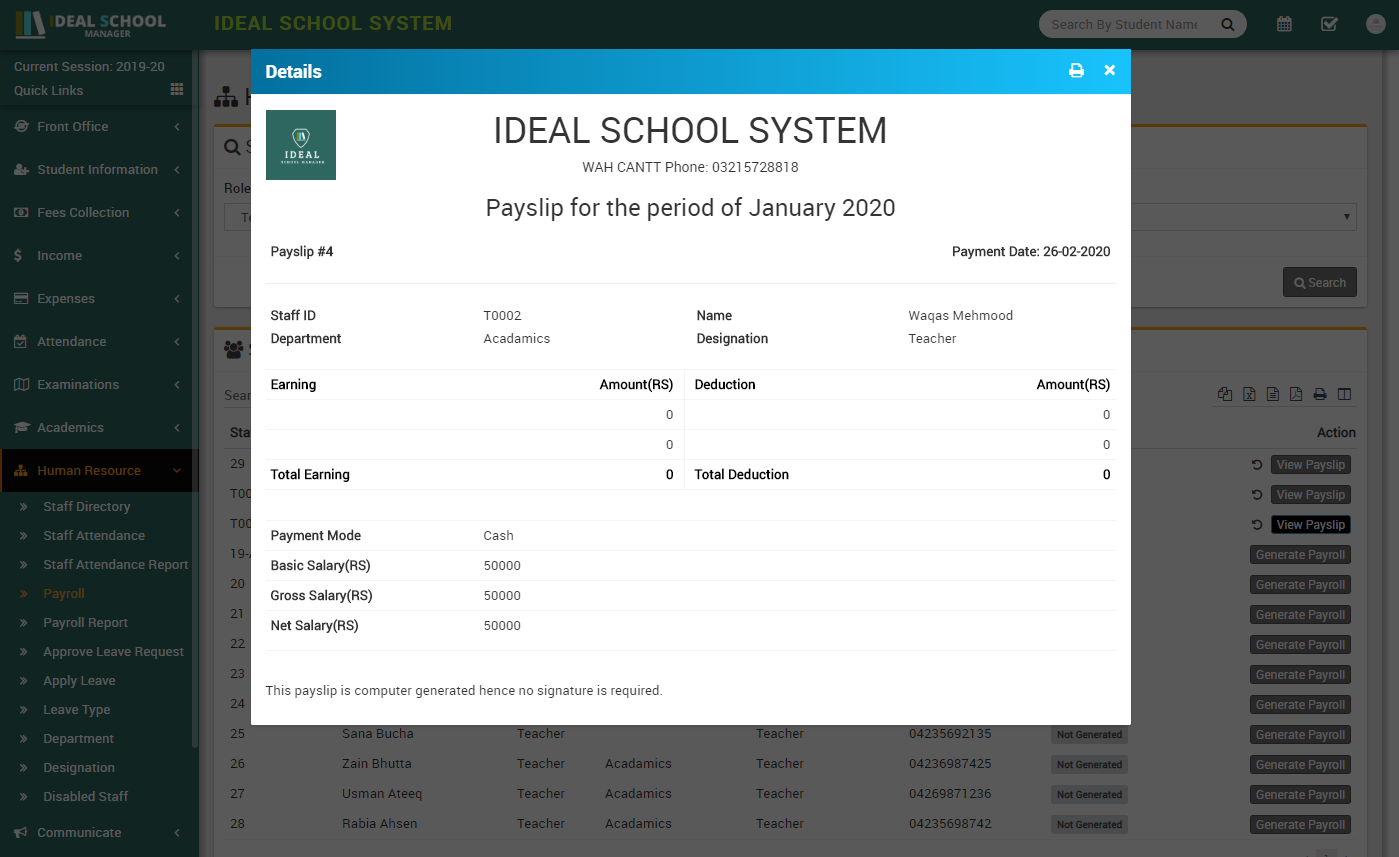Close the Details payslip dialog
The image size is (1399, 857).
(1109, 71)
